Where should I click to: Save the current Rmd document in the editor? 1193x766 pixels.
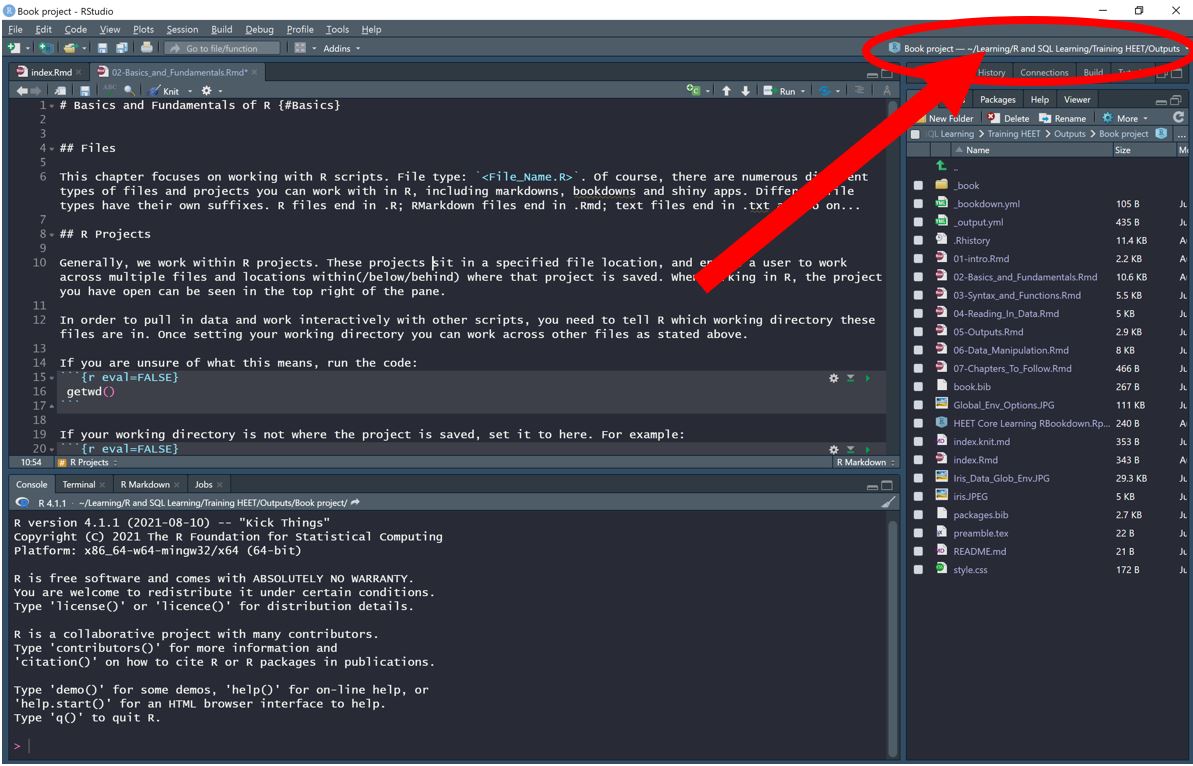pos(85,91)
